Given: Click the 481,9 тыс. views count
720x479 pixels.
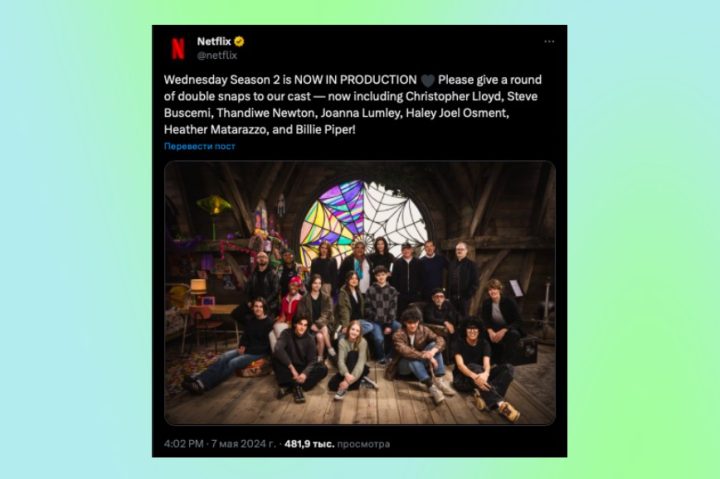Looking at the screenshot, I should coord(309,444).
